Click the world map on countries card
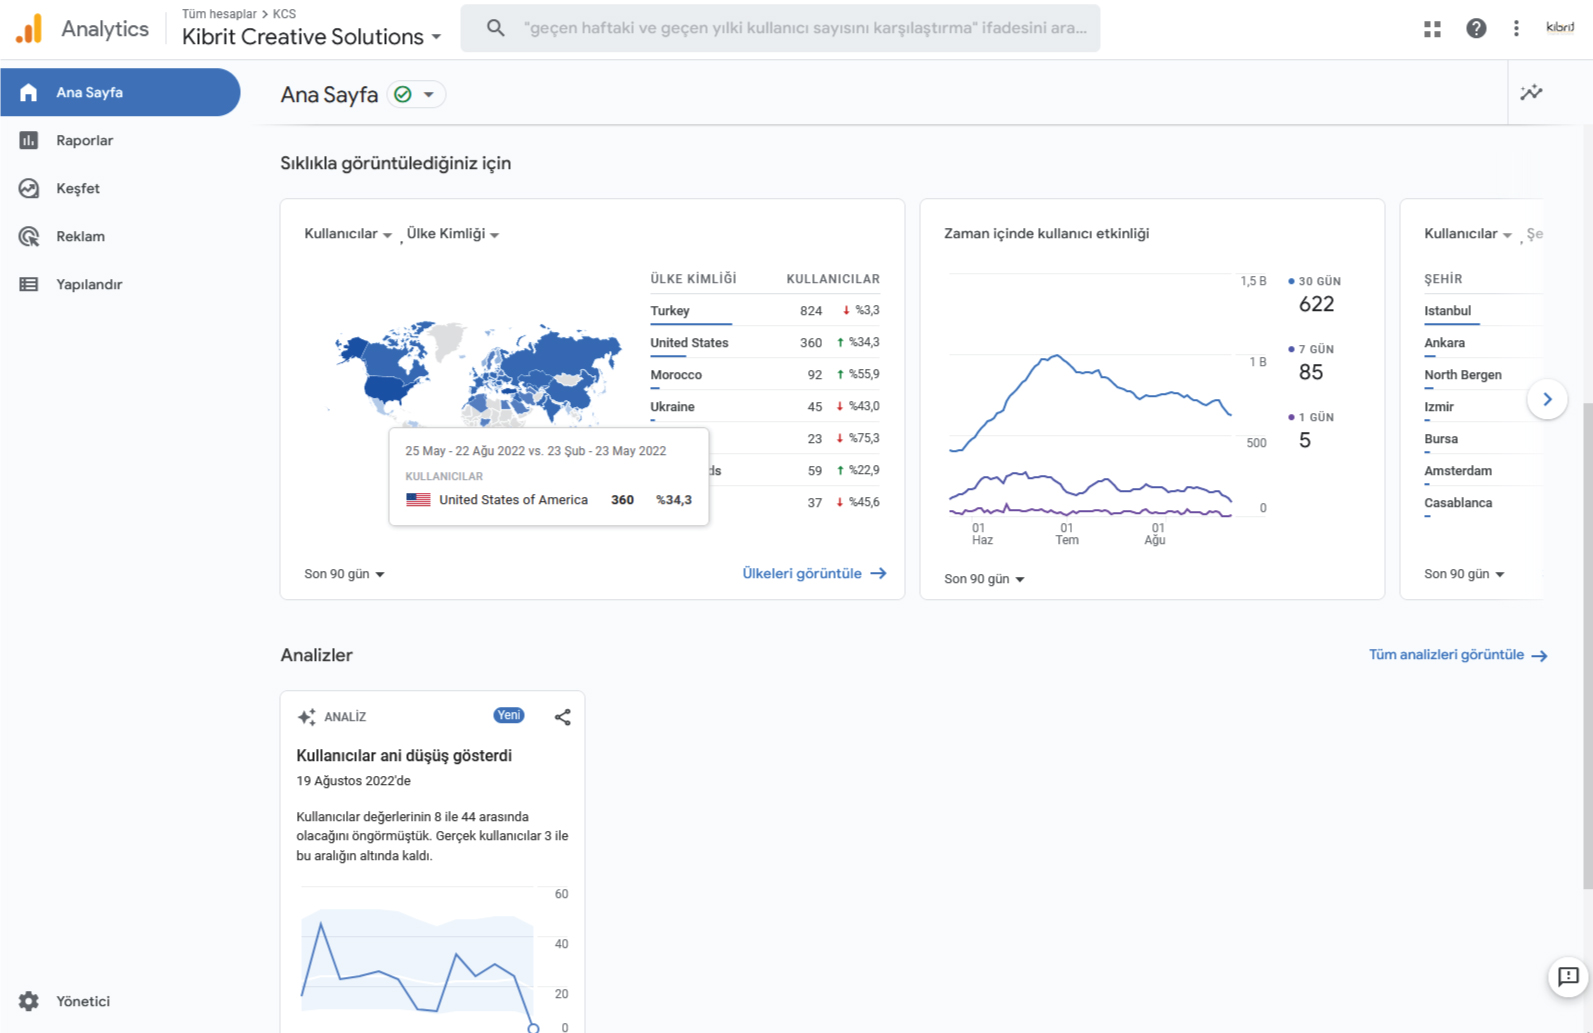Screen dimensions: 1593x1033 click(478, 372)
